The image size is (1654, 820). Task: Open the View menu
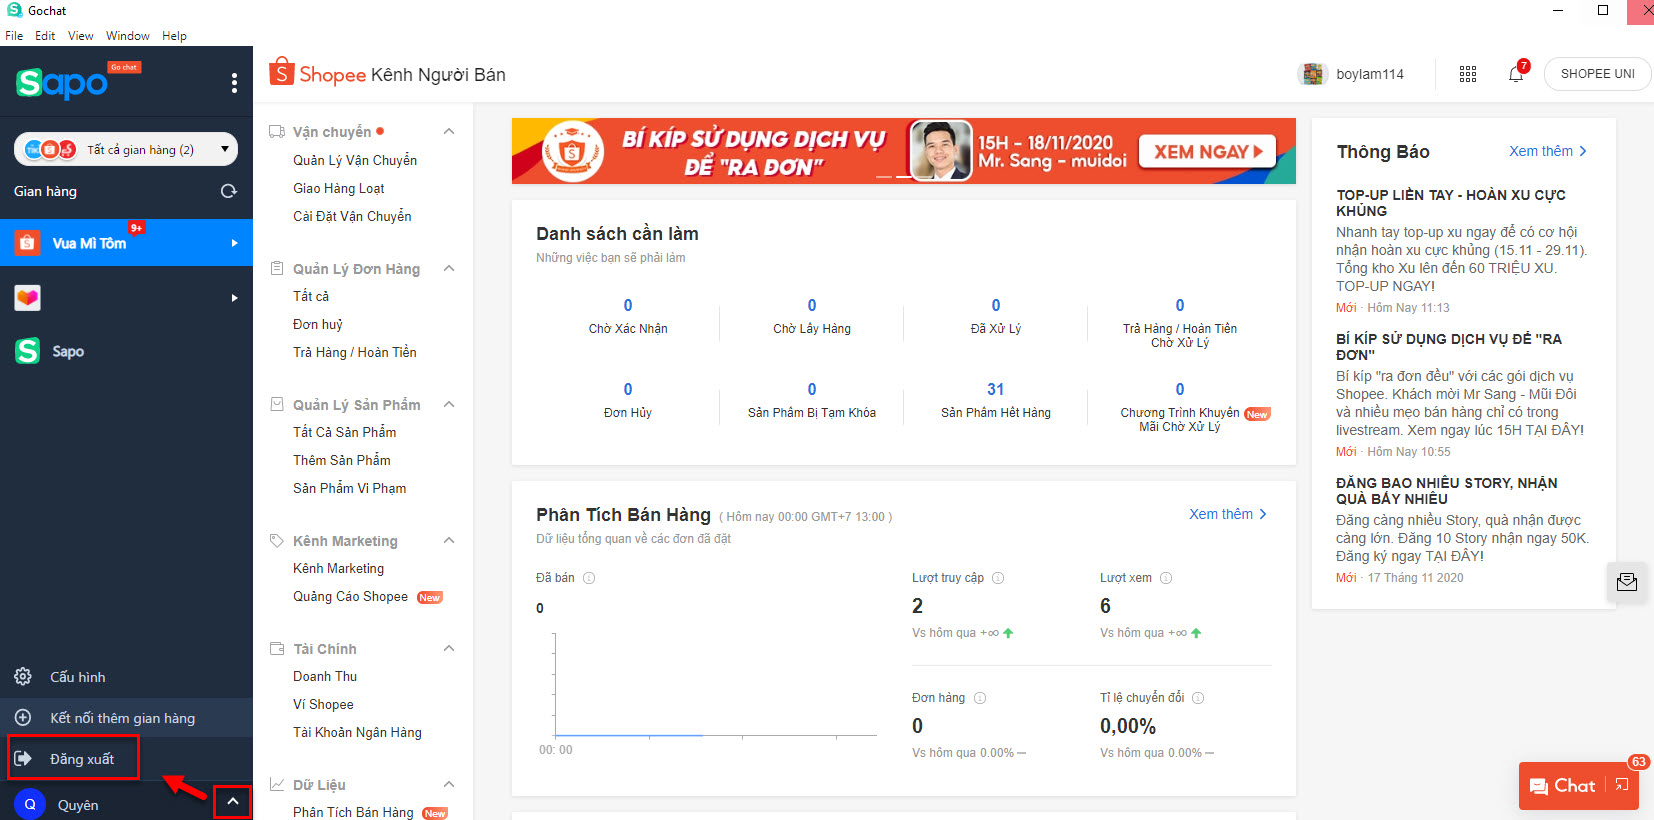coord(81,36)
